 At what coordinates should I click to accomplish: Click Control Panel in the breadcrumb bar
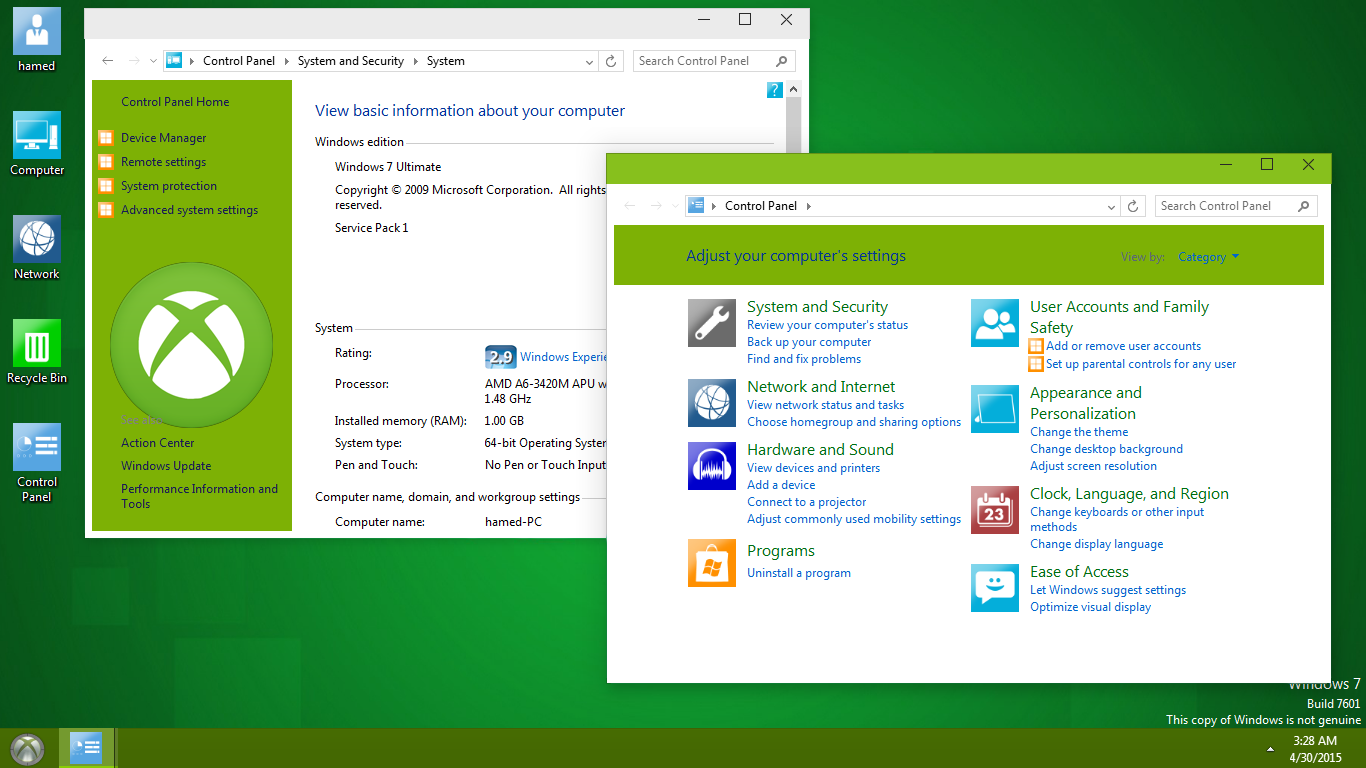click(761, 205)
